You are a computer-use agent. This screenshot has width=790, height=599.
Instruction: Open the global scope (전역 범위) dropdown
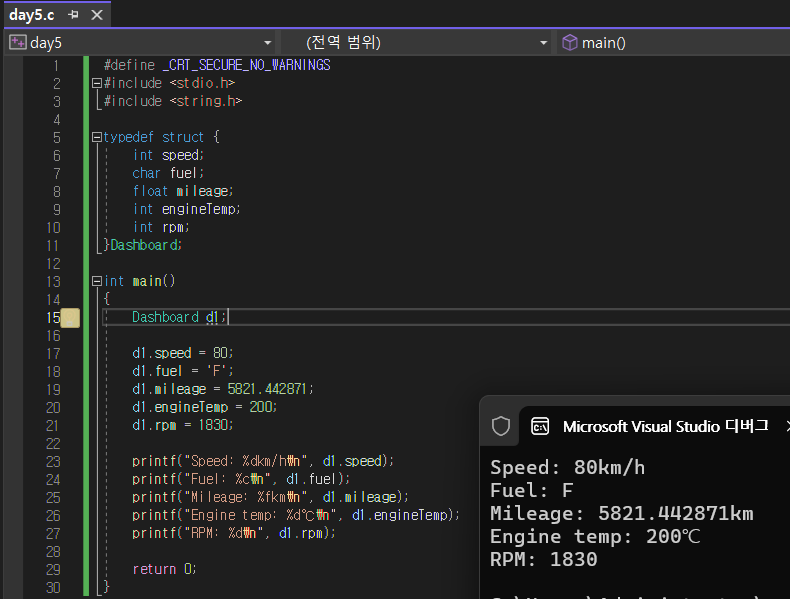tap(543, 43)
